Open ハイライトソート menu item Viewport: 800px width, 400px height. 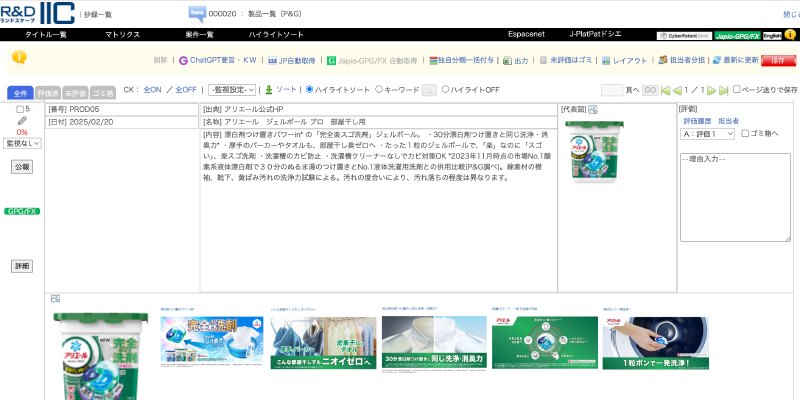[276, 35]
